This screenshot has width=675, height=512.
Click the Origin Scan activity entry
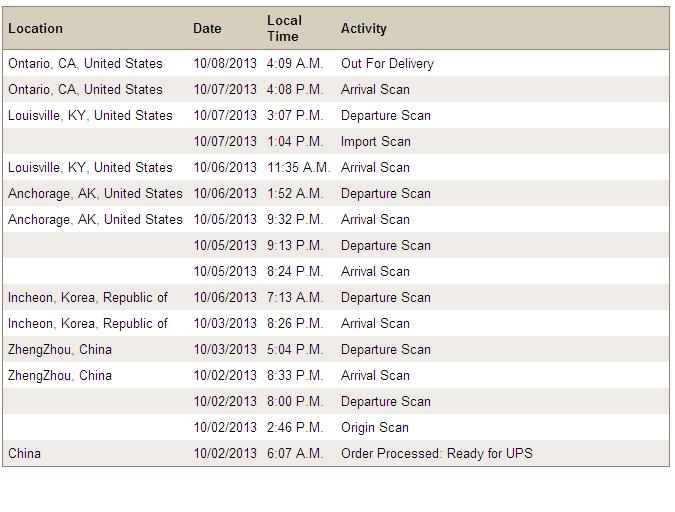(375, 428)
